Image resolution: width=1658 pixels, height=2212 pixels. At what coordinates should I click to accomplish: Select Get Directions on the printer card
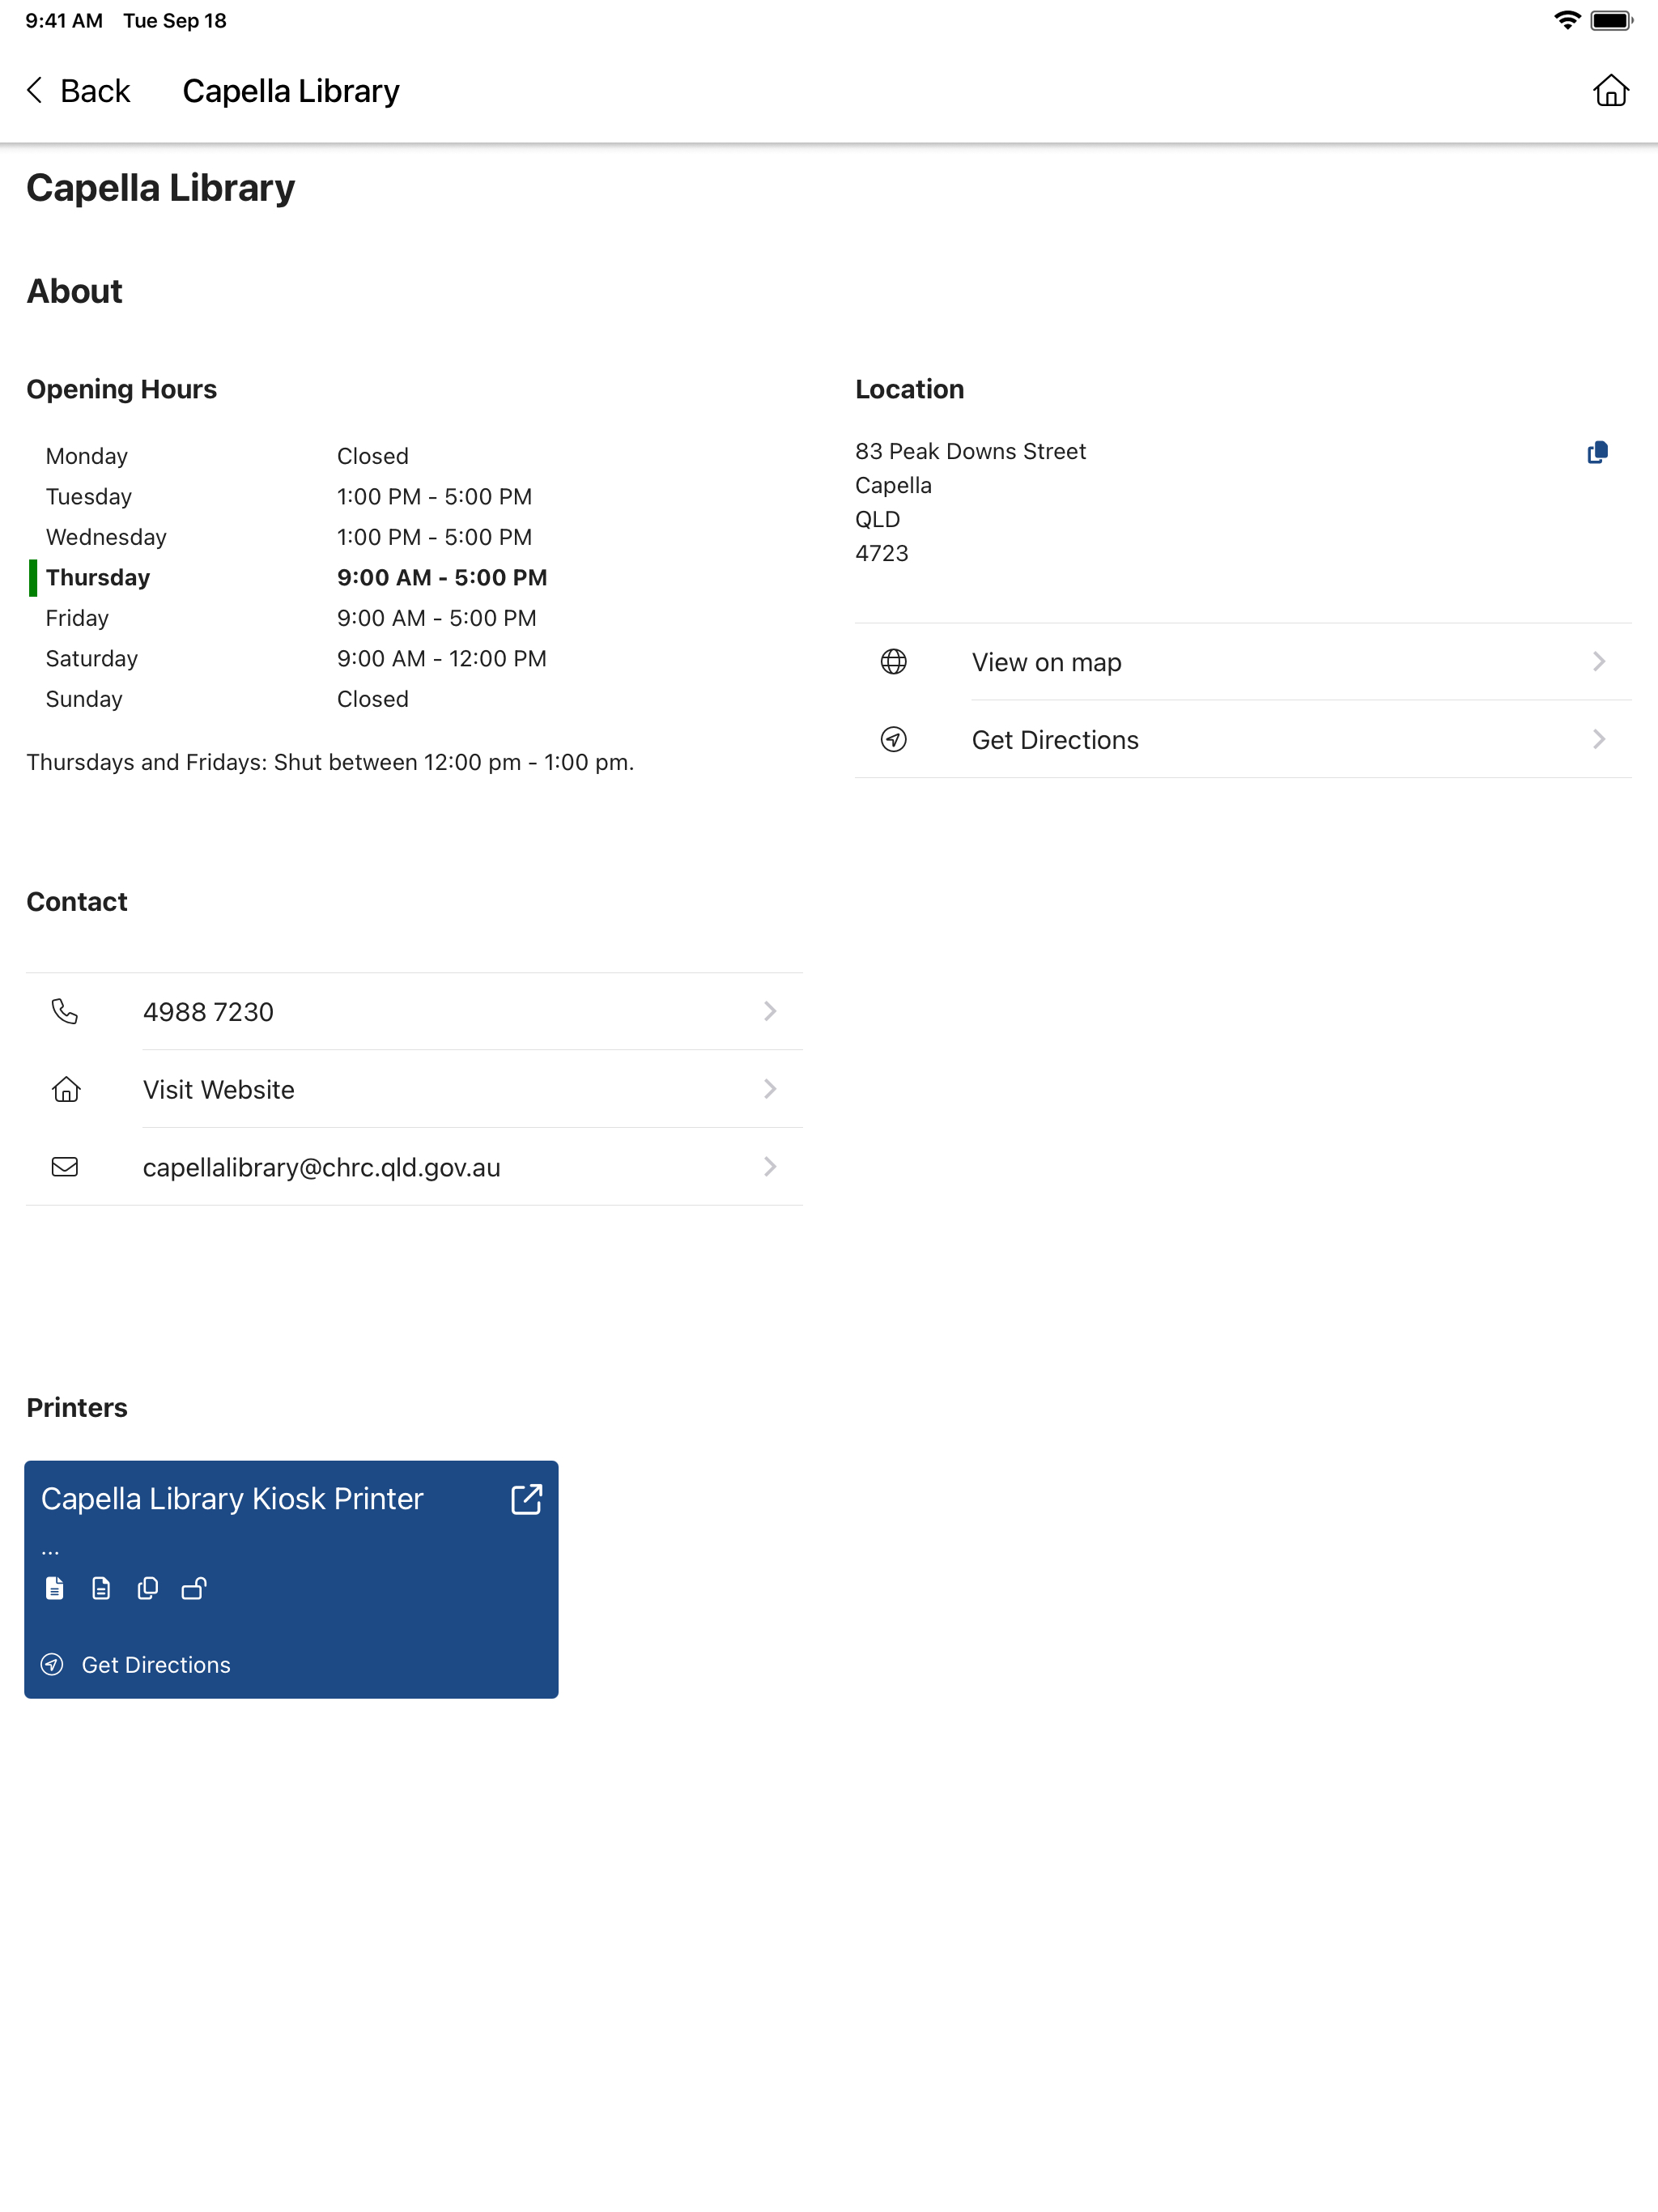(x=156, y=1664)
